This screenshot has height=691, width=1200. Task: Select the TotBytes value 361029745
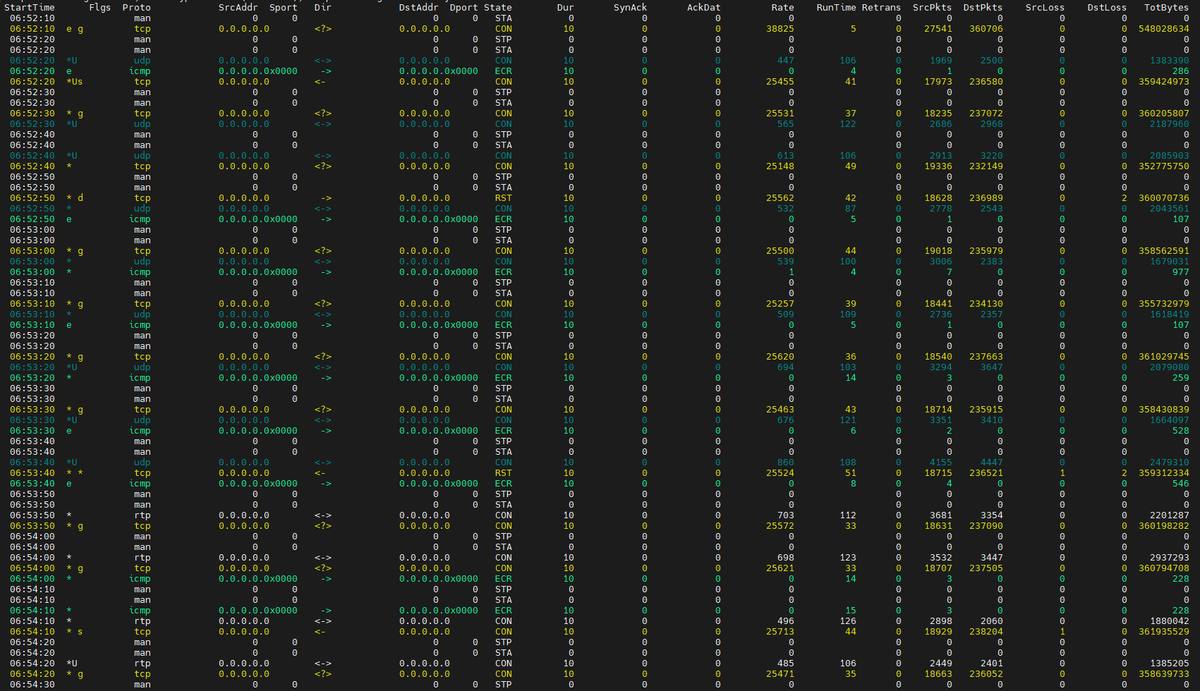tap(1163, 356)
